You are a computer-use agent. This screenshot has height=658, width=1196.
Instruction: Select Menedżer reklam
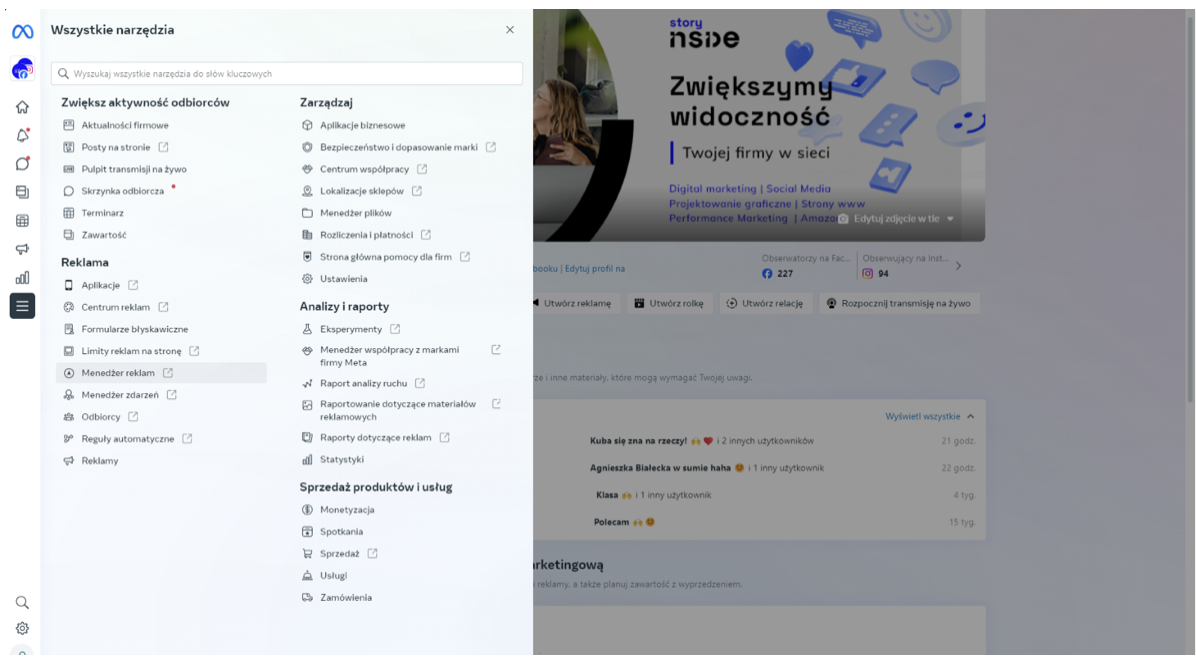161,373
